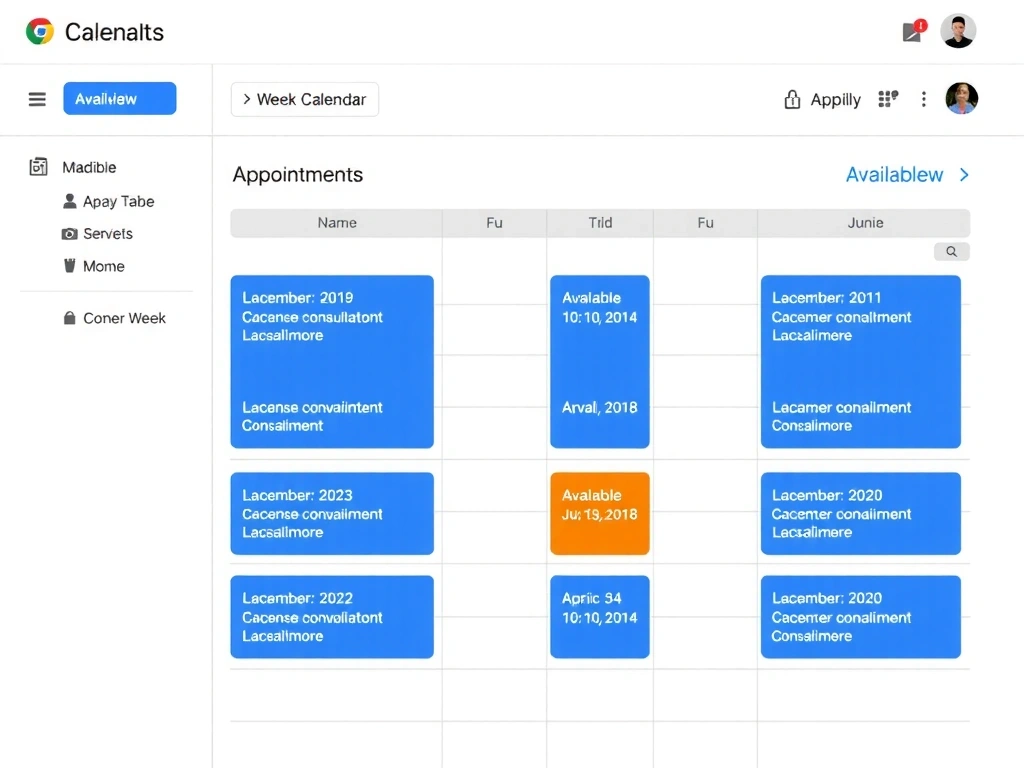Click the Servets camera icon
1024x768 pixels.
pyautogui.click(x=69, y=234)
